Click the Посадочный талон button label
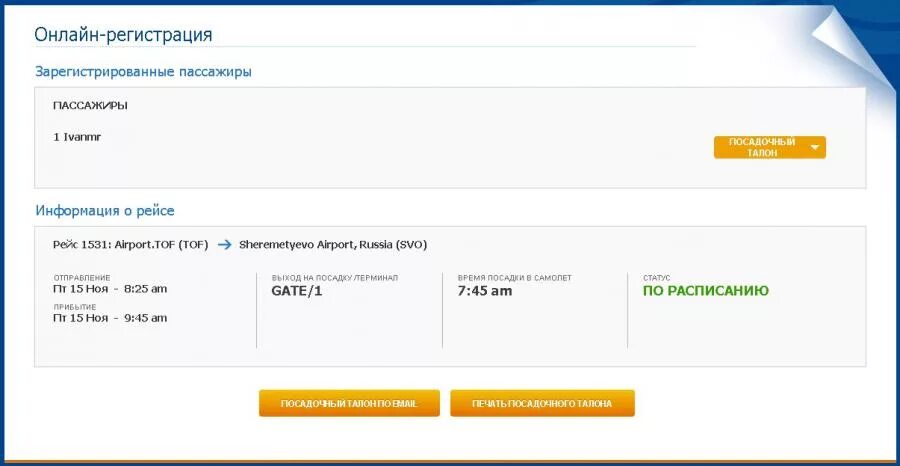 tap(762, 147)
